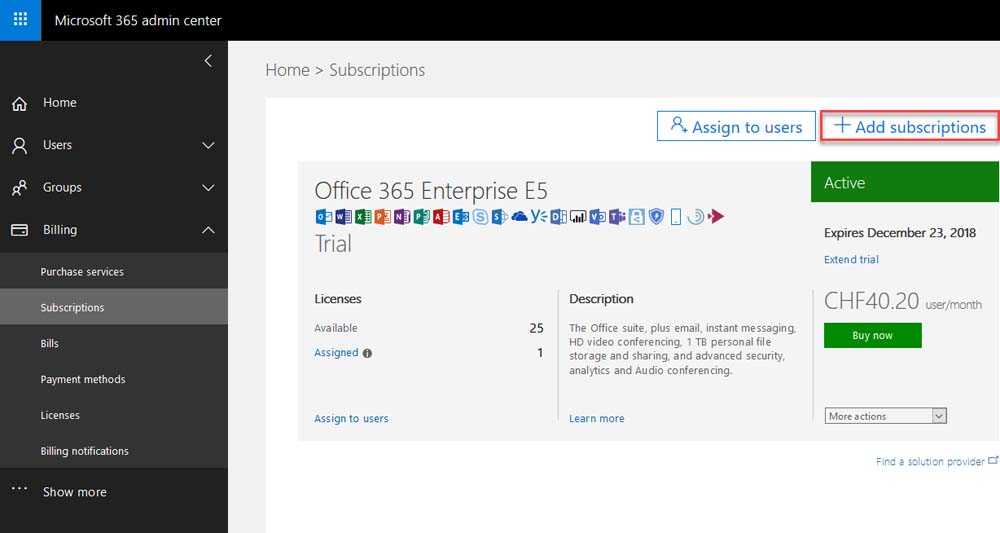Click the Outlook app icon
The height and width of the screenshot is (533, 1000).
click(x=323, y=217)
